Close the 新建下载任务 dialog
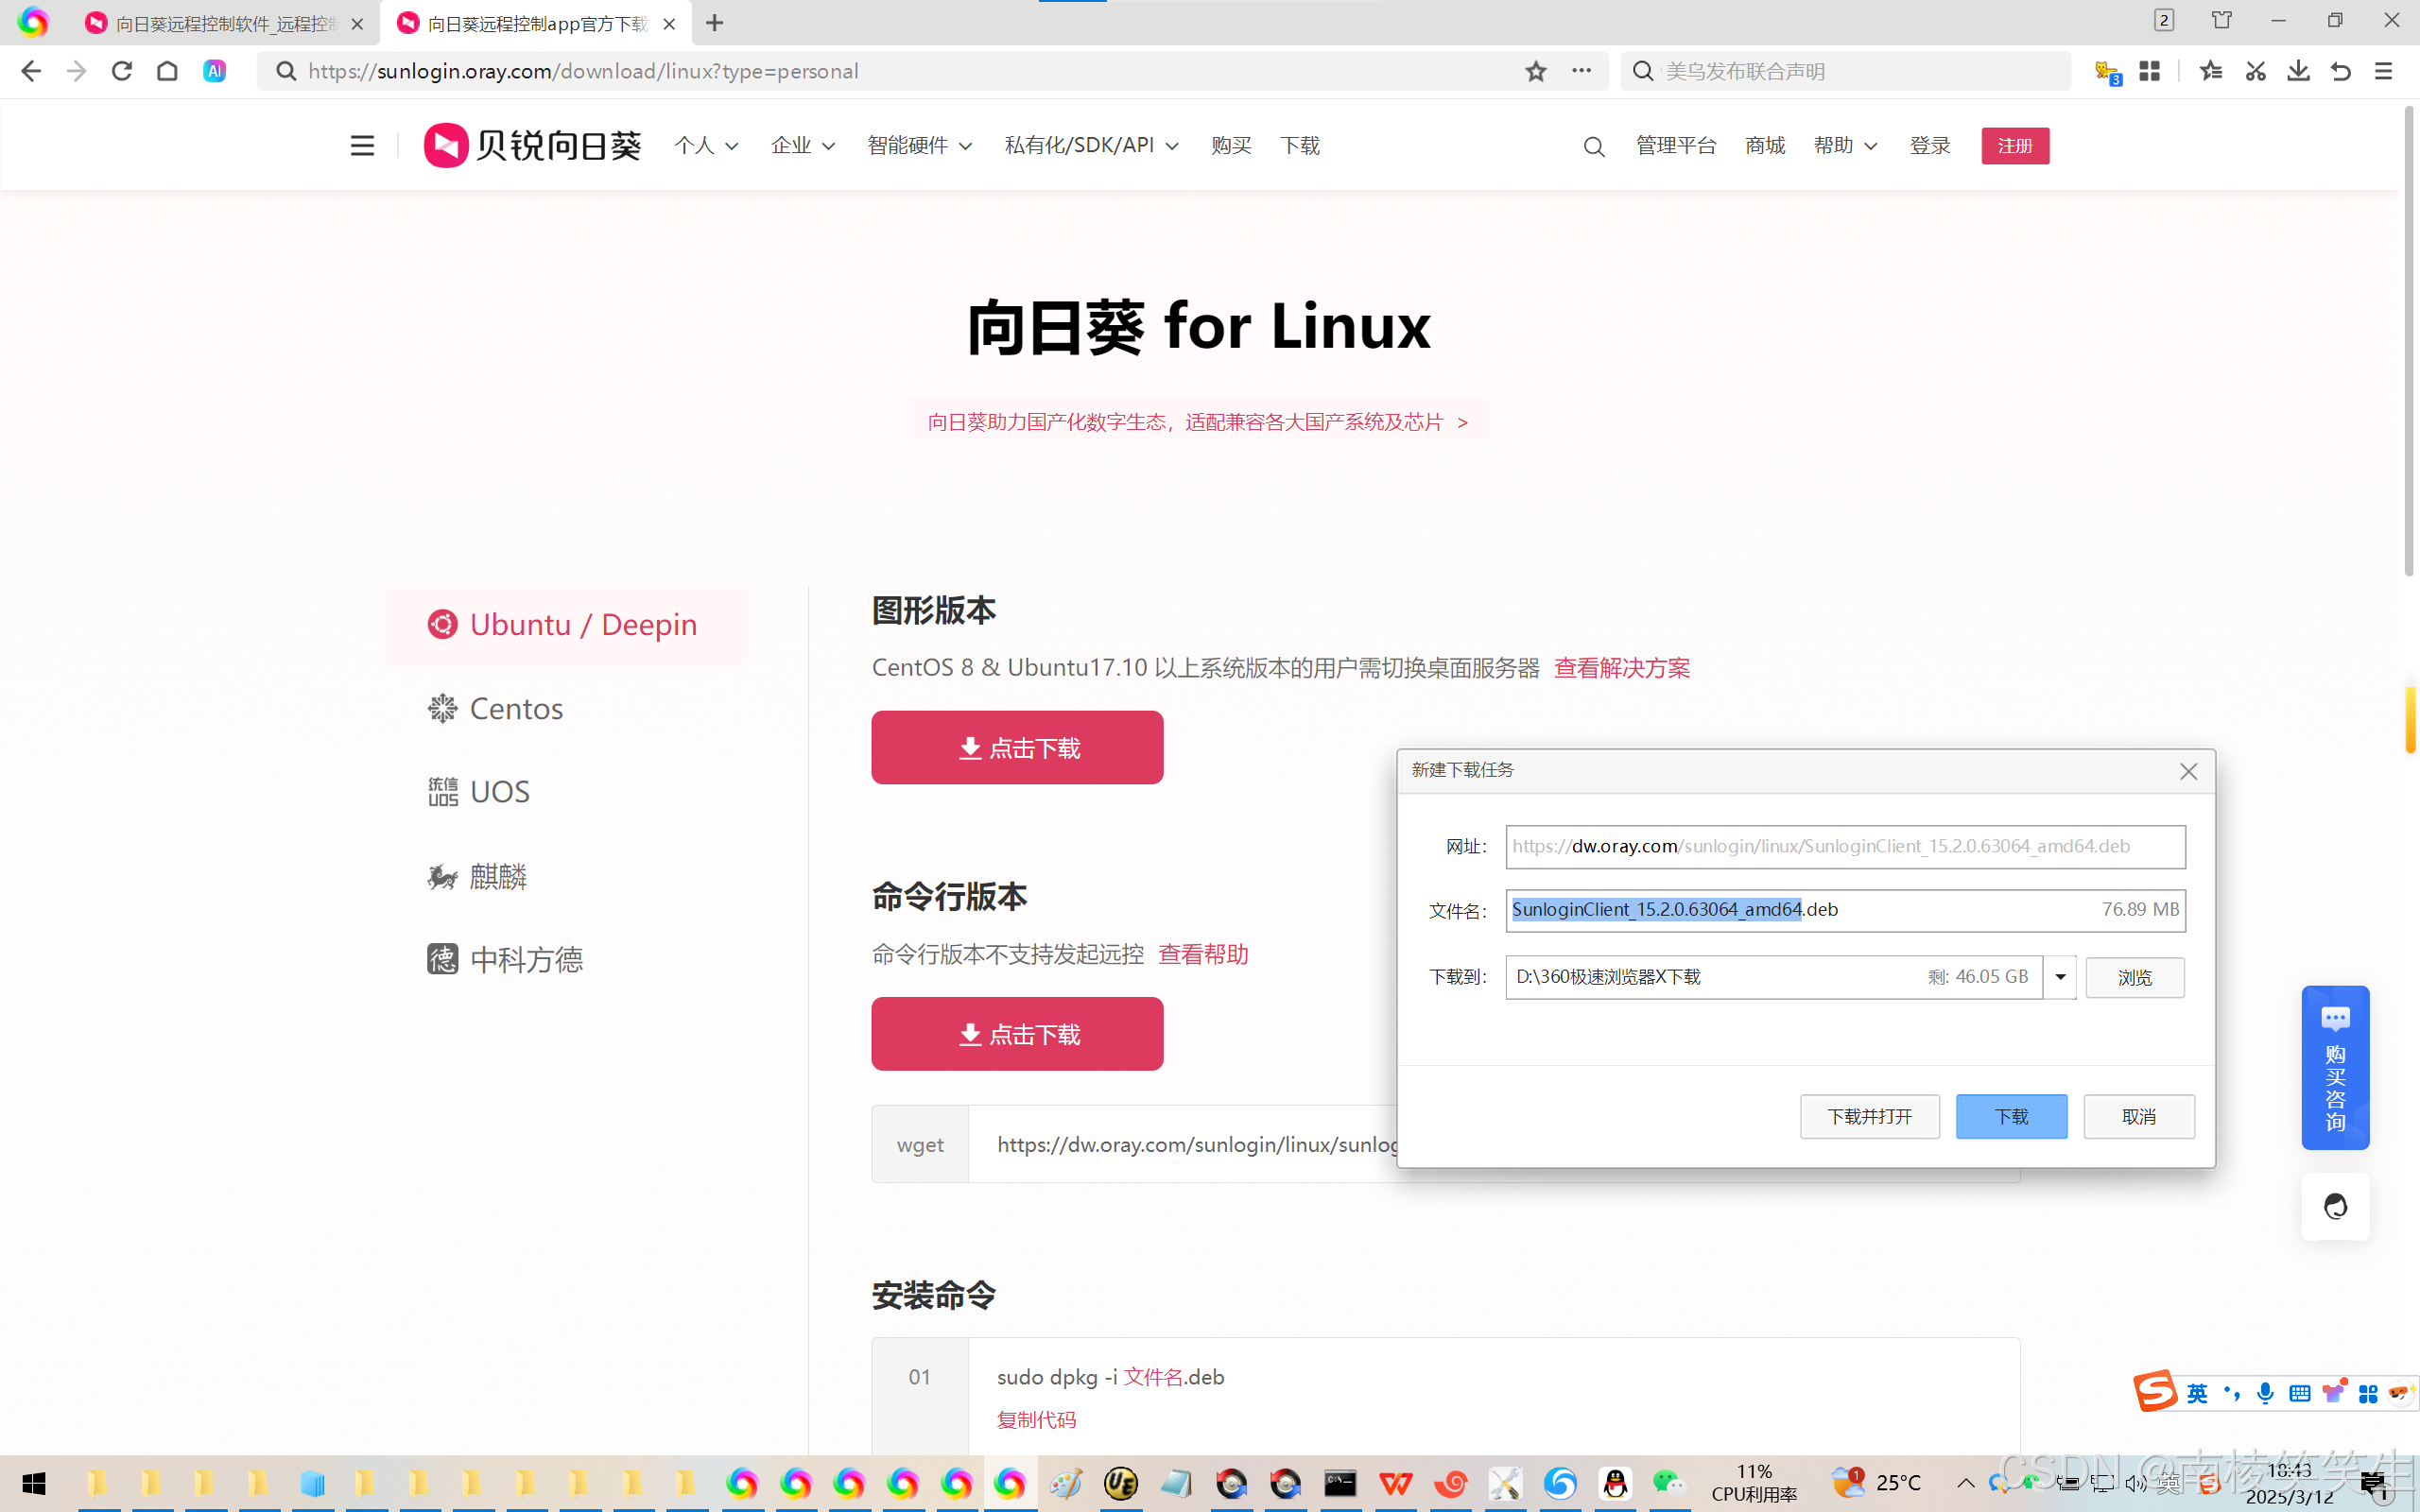The height and width of the screenshot is (1512, 2420). [x=2188, y=771]
